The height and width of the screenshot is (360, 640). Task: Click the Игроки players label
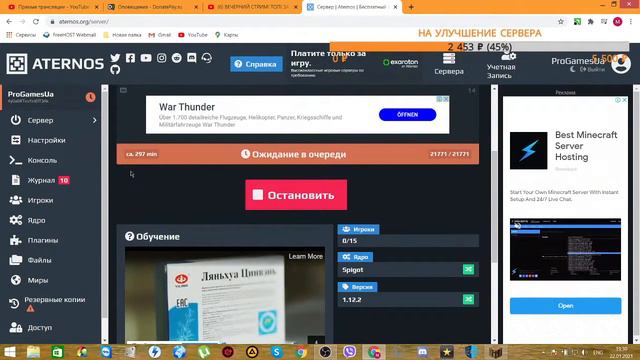click(x=358, y=229)
